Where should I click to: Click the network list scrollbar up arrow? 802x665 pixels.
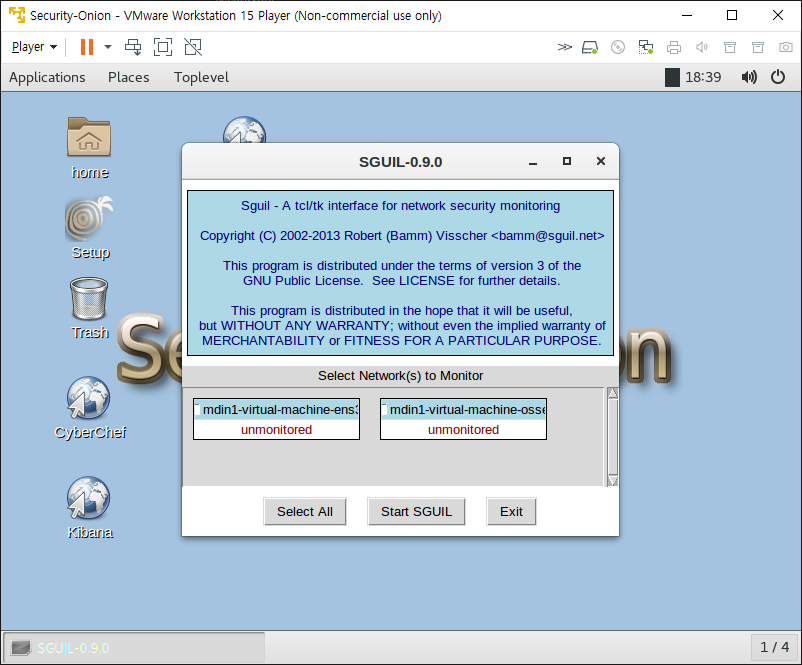click(612, 393)
